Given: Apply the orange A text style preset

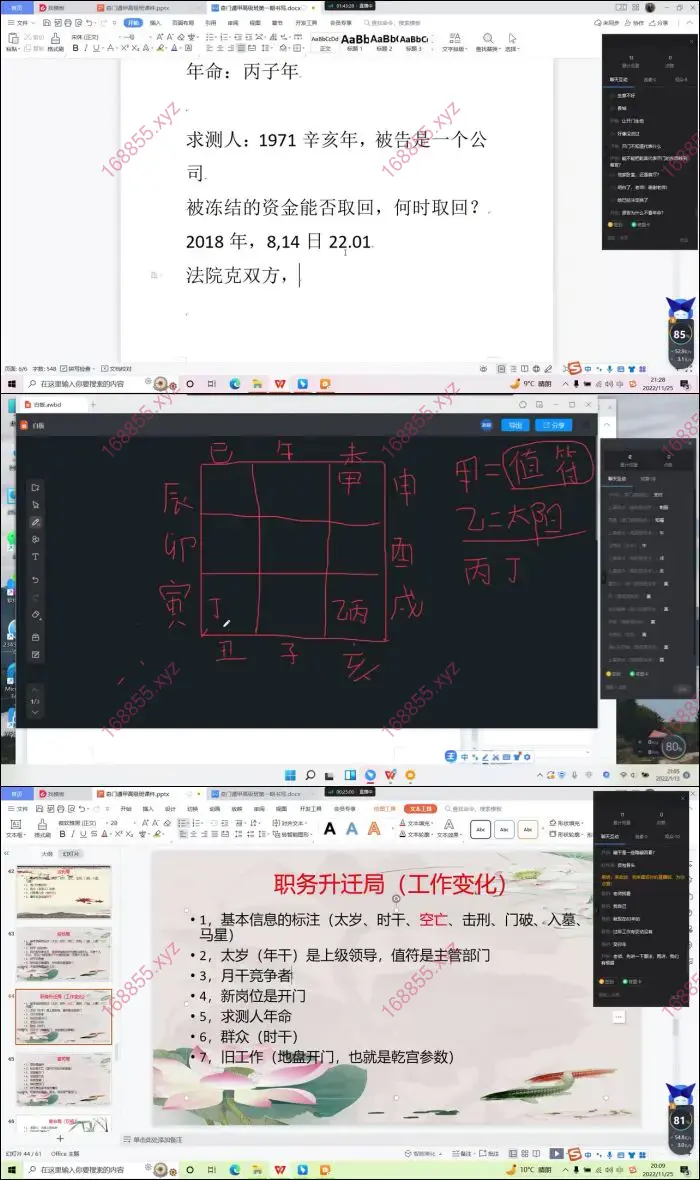Looking at the screenshot, I should pyautogui.click(x=373, y=829).
